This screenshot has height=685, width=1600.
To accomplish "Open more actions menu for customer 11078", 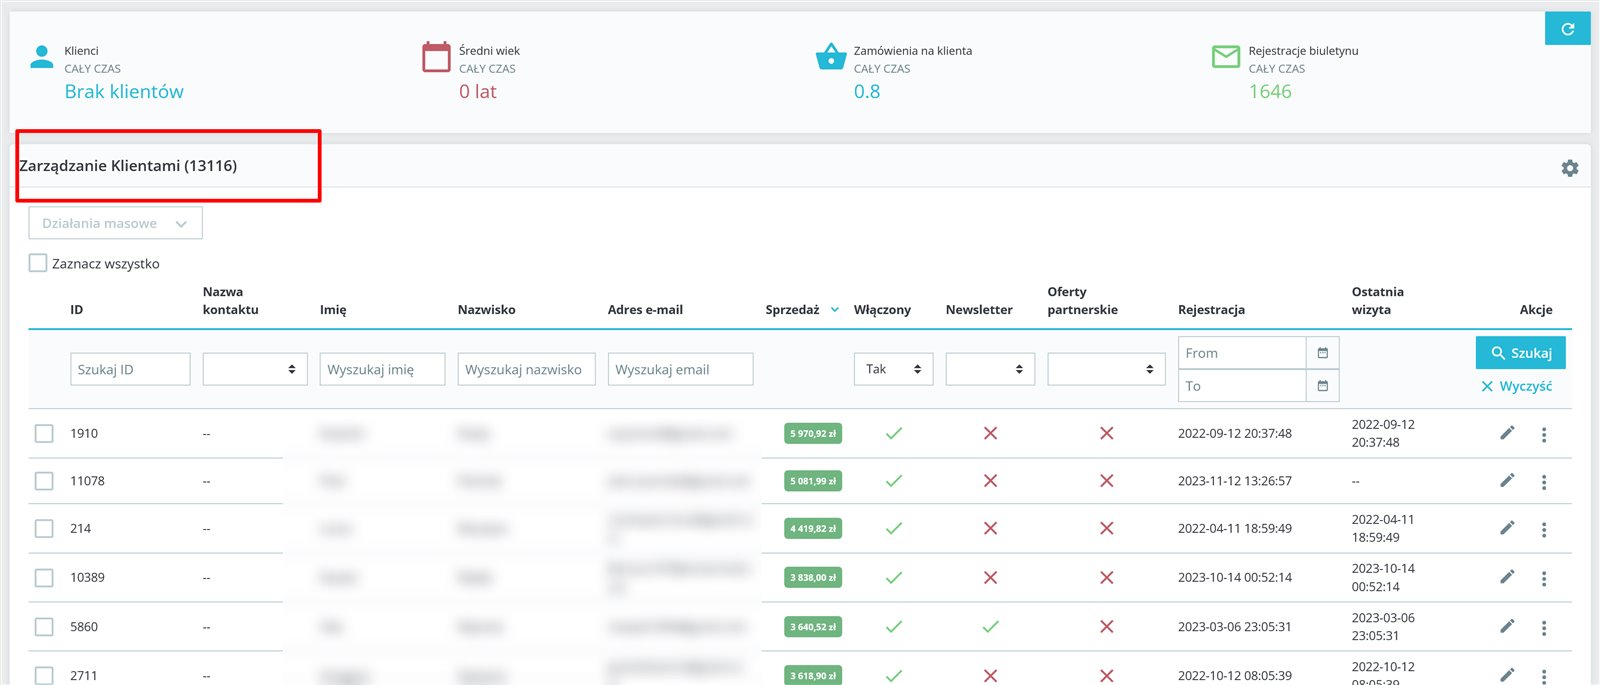I will 1544,482.
